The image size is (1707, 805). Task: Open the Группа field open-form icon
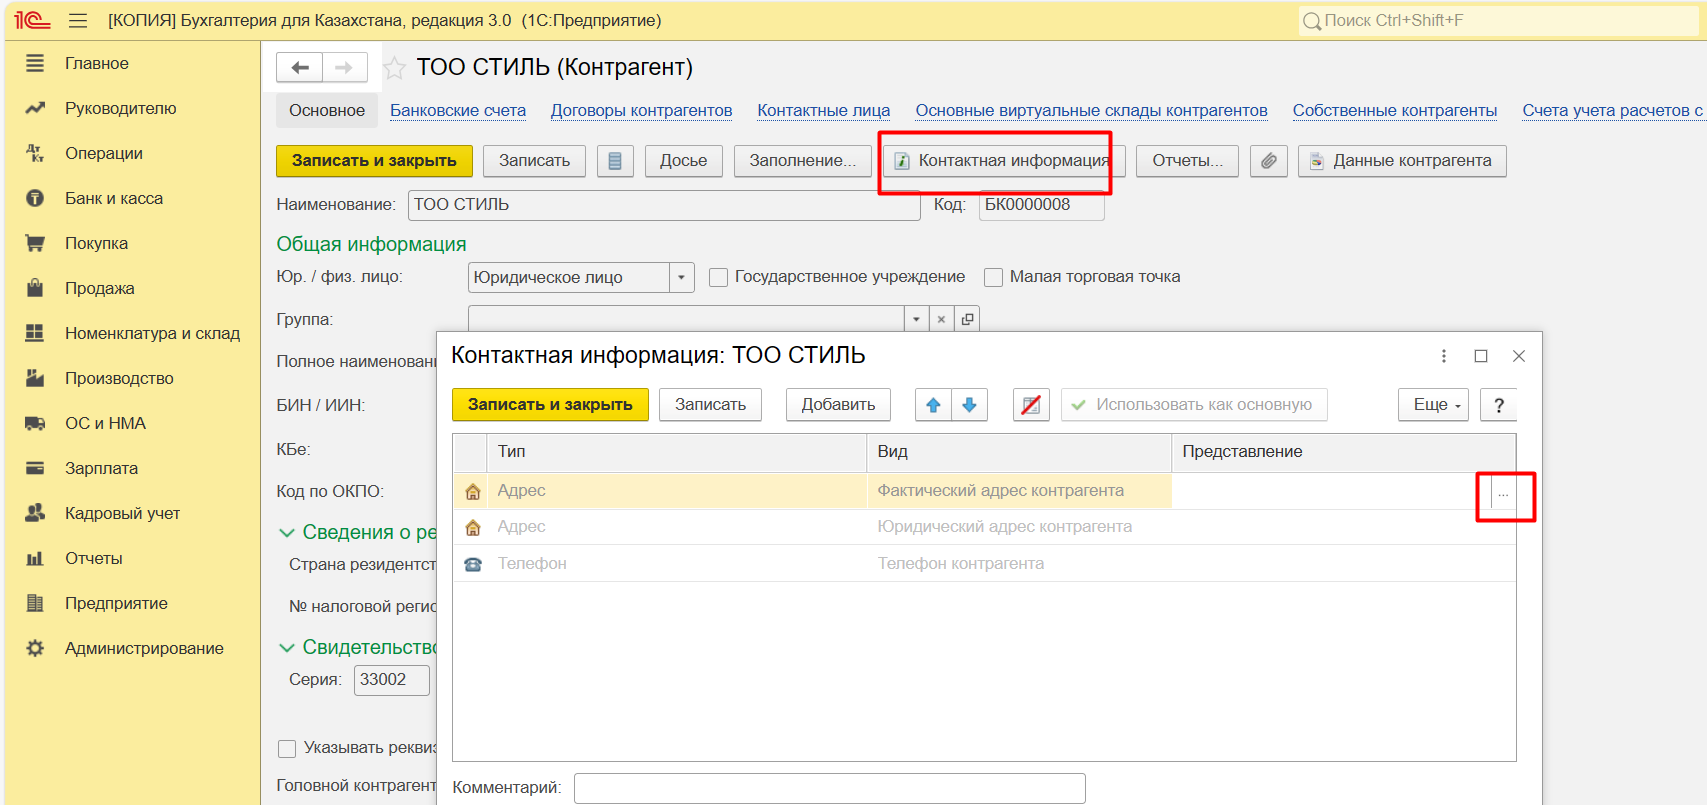pos(967,320)
